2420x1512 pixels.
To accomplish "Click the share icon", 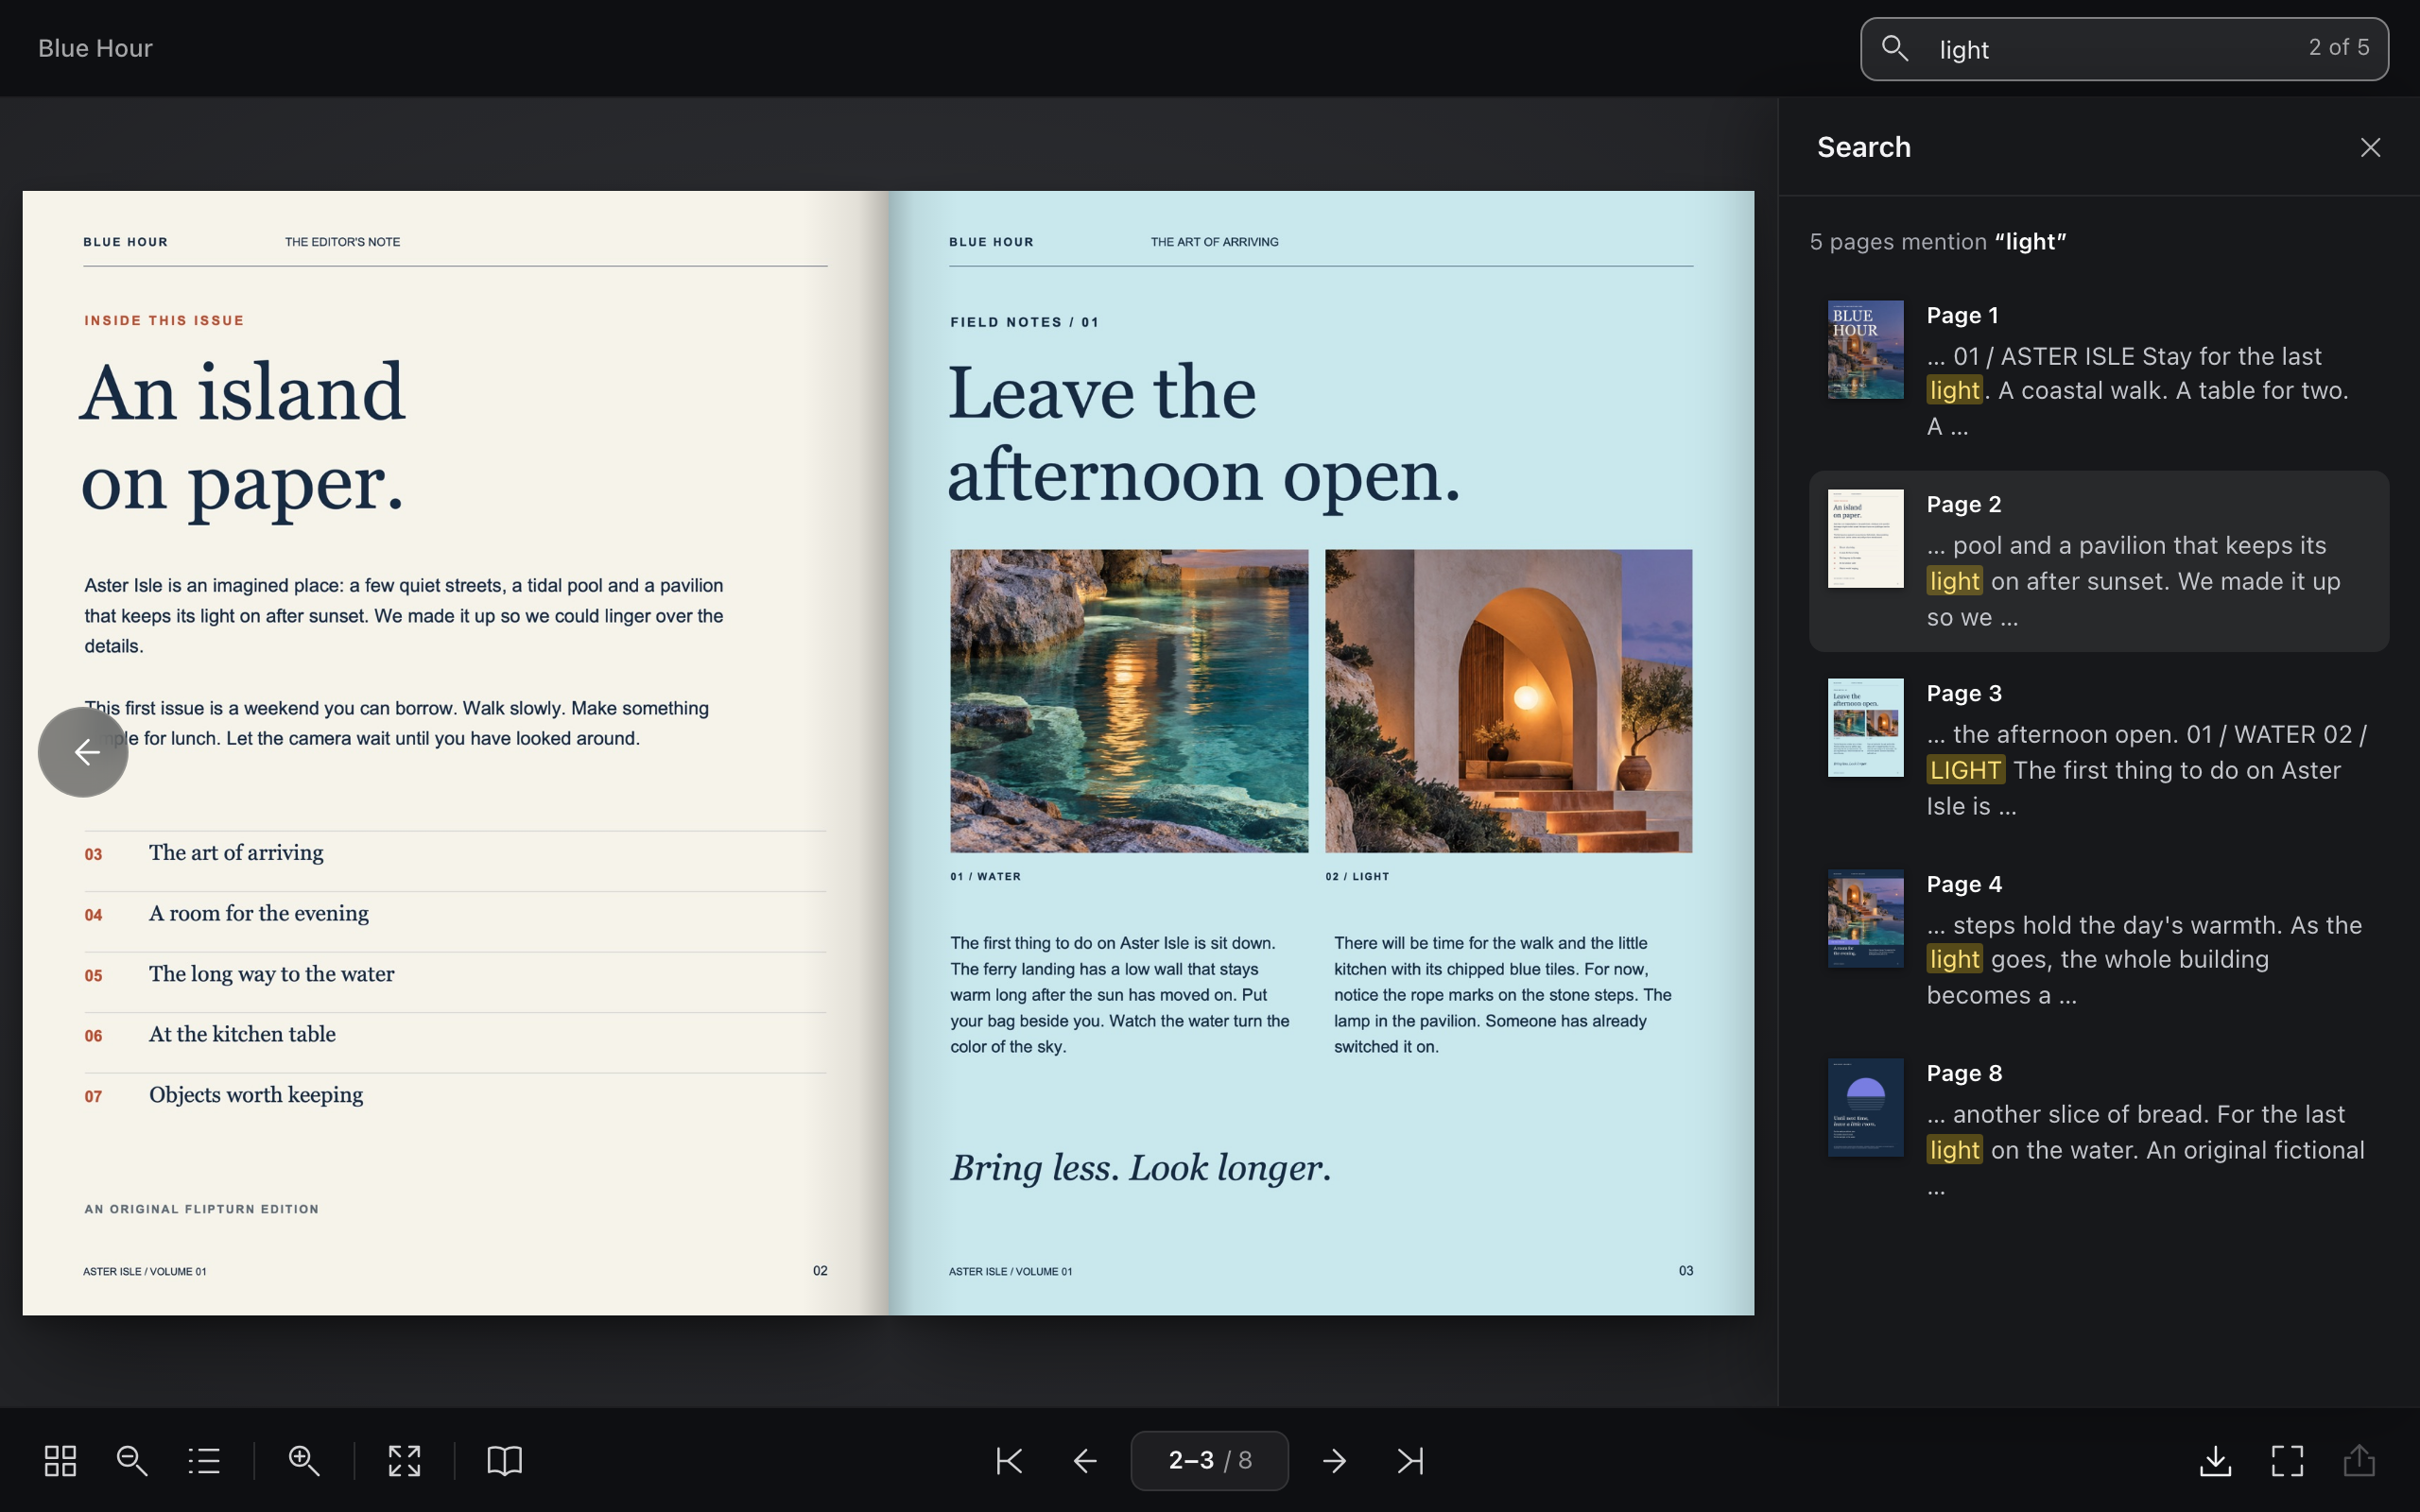I will [2359, 1461].
